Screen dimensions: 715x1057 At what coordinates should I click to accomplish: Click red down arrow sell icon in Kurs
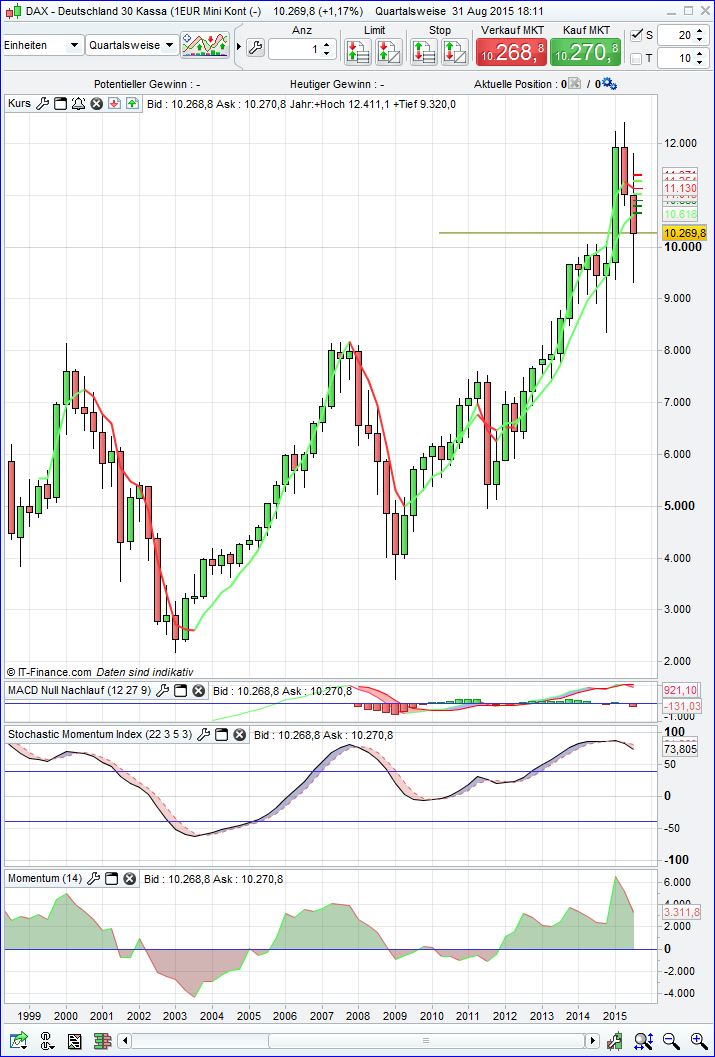coord(114,104)
